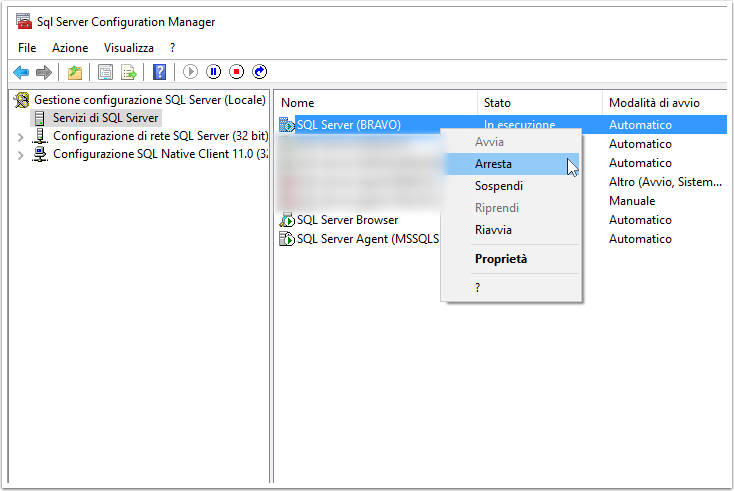Click Automatico in the SQL Server Browser row

point(640,220)
